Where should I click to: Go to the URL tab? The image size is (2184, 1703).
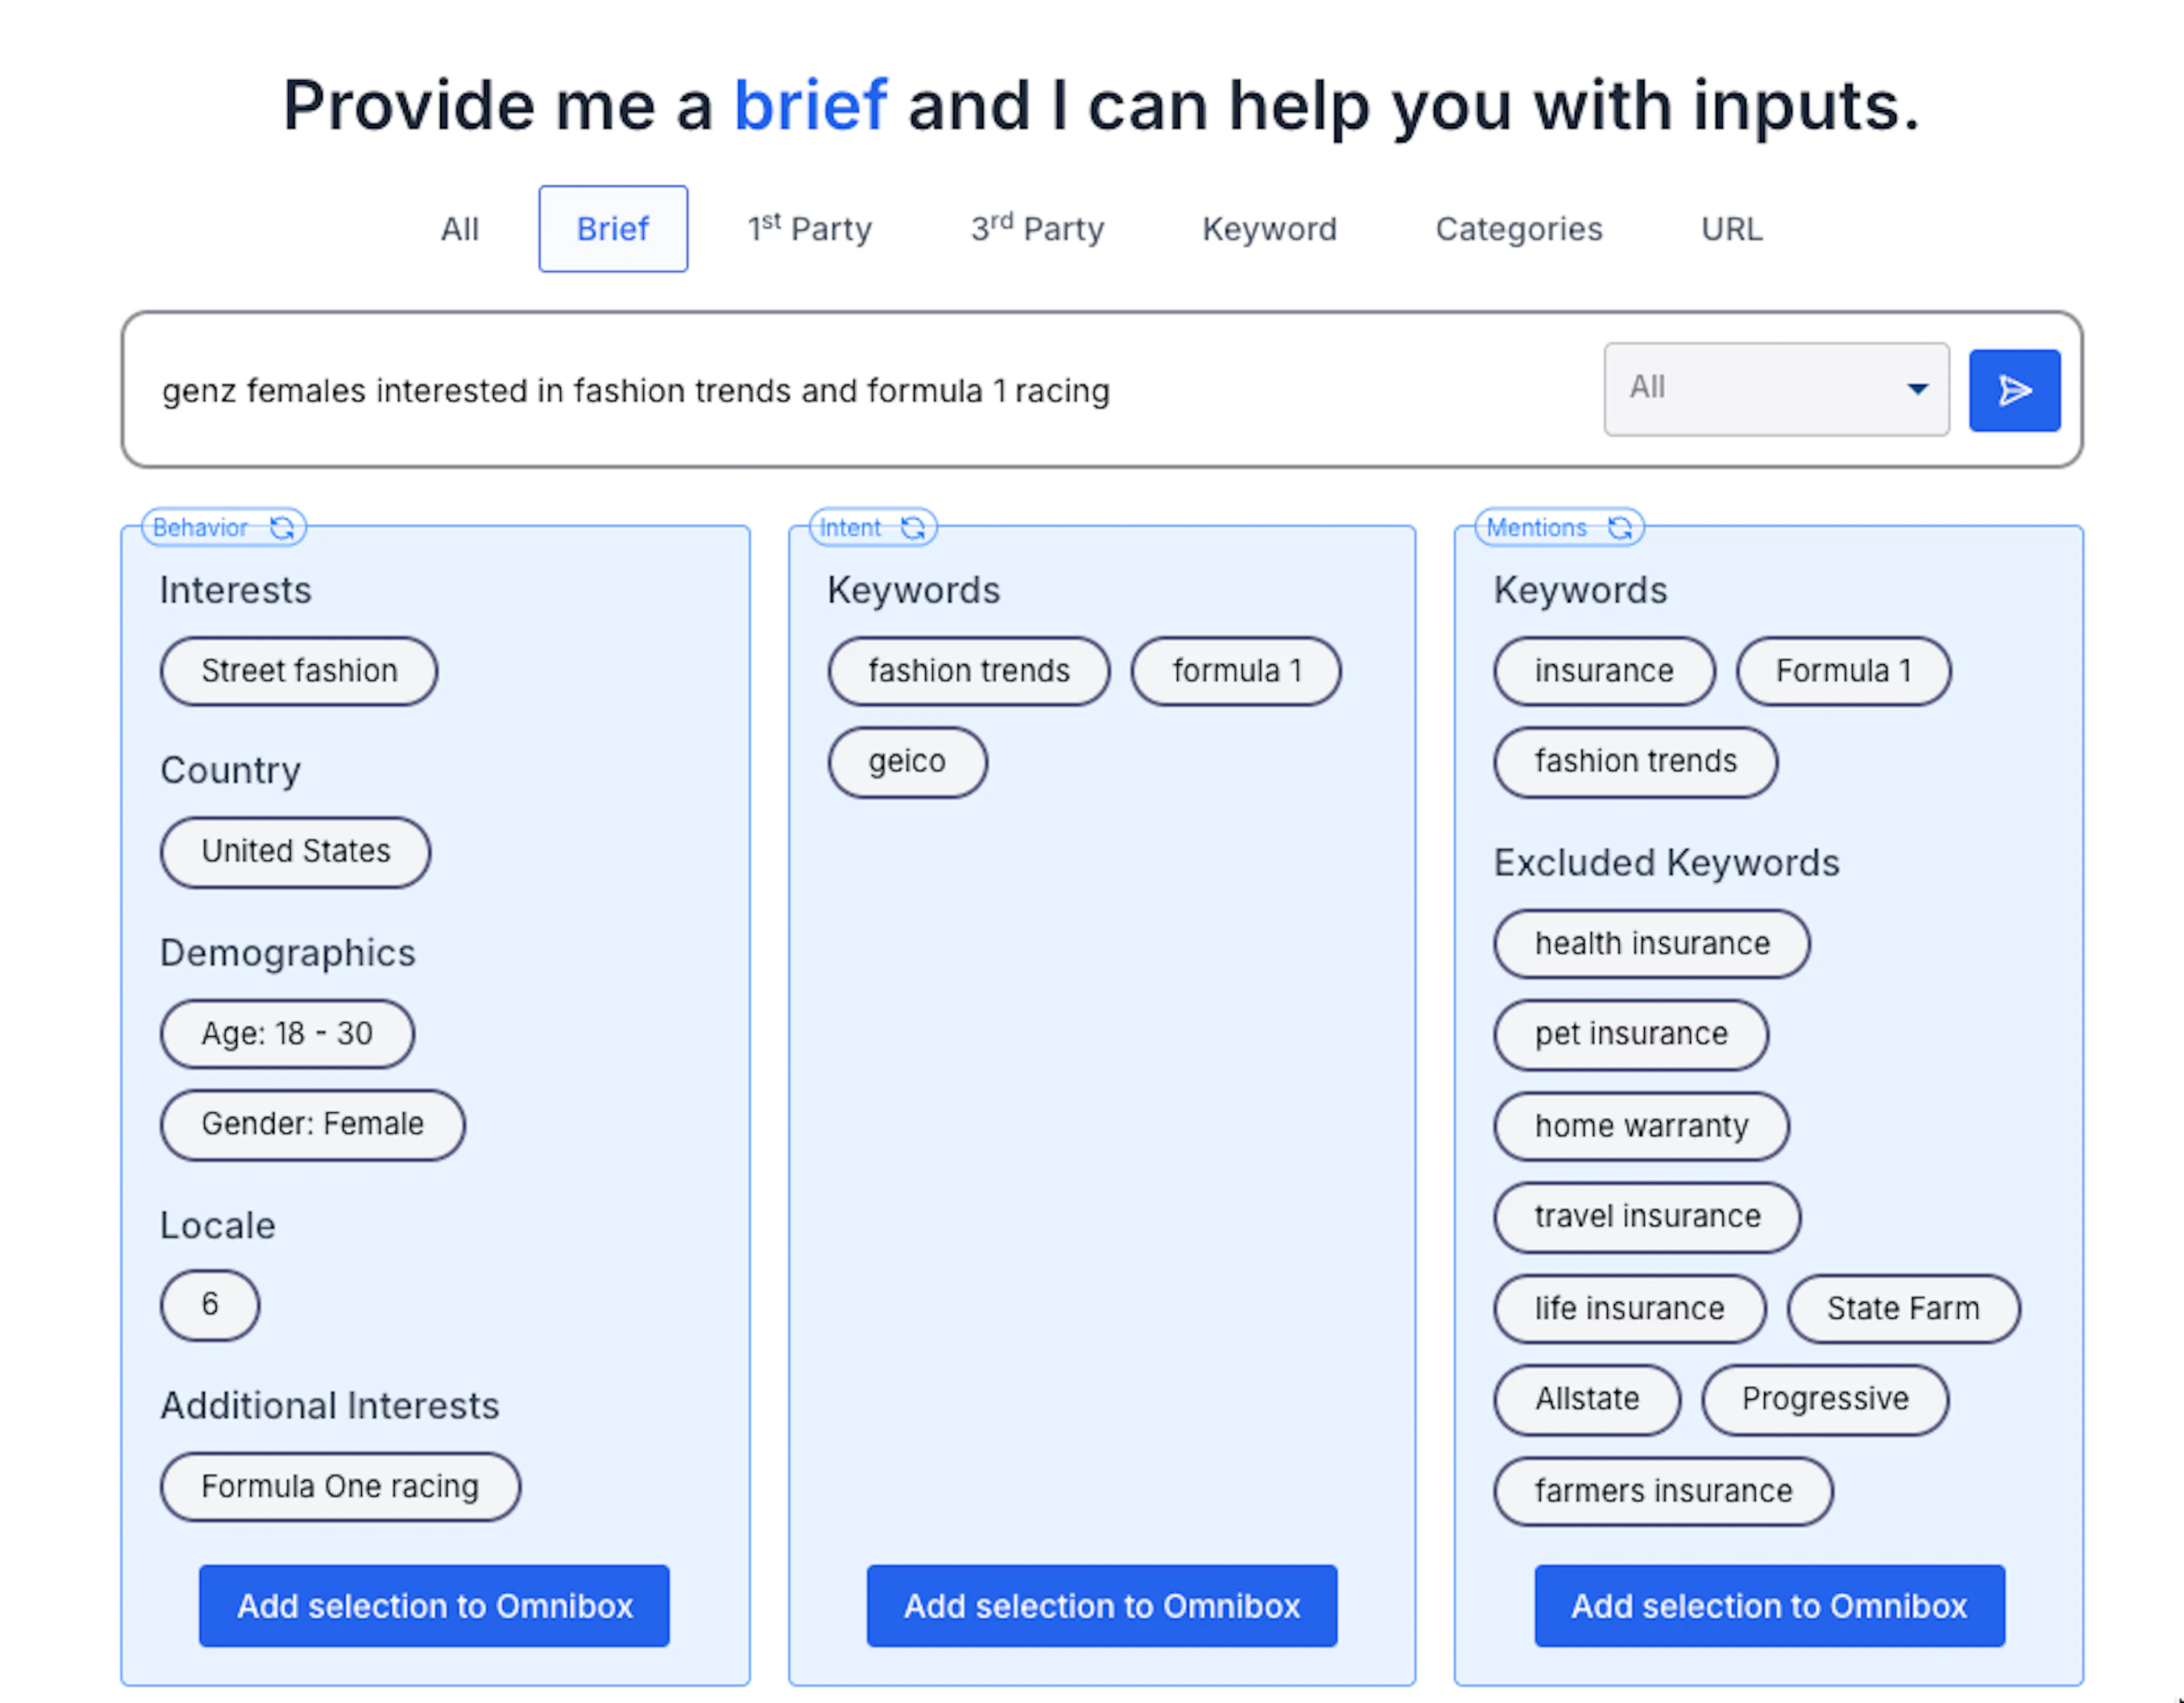[1731, 229]
